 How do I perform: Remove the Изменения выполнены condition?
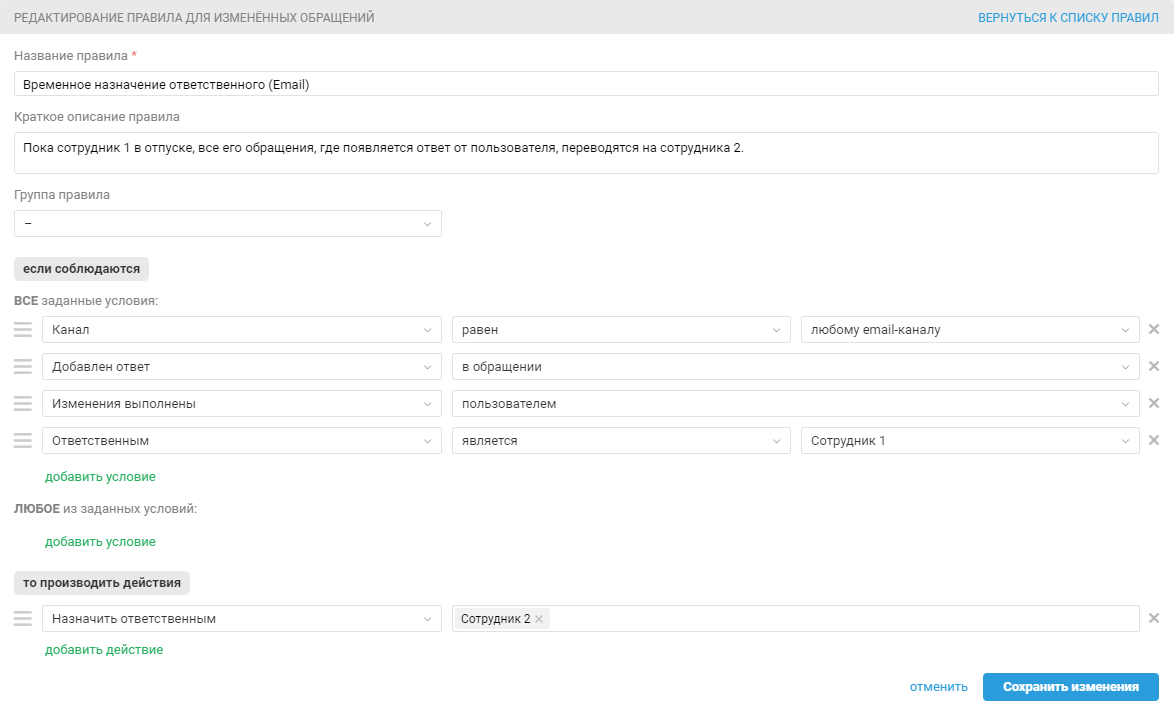(1154, 403)
